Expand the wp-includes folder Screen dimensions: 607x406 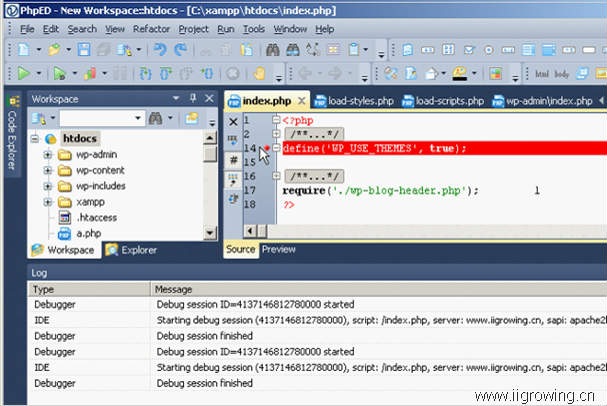(47, 186)
